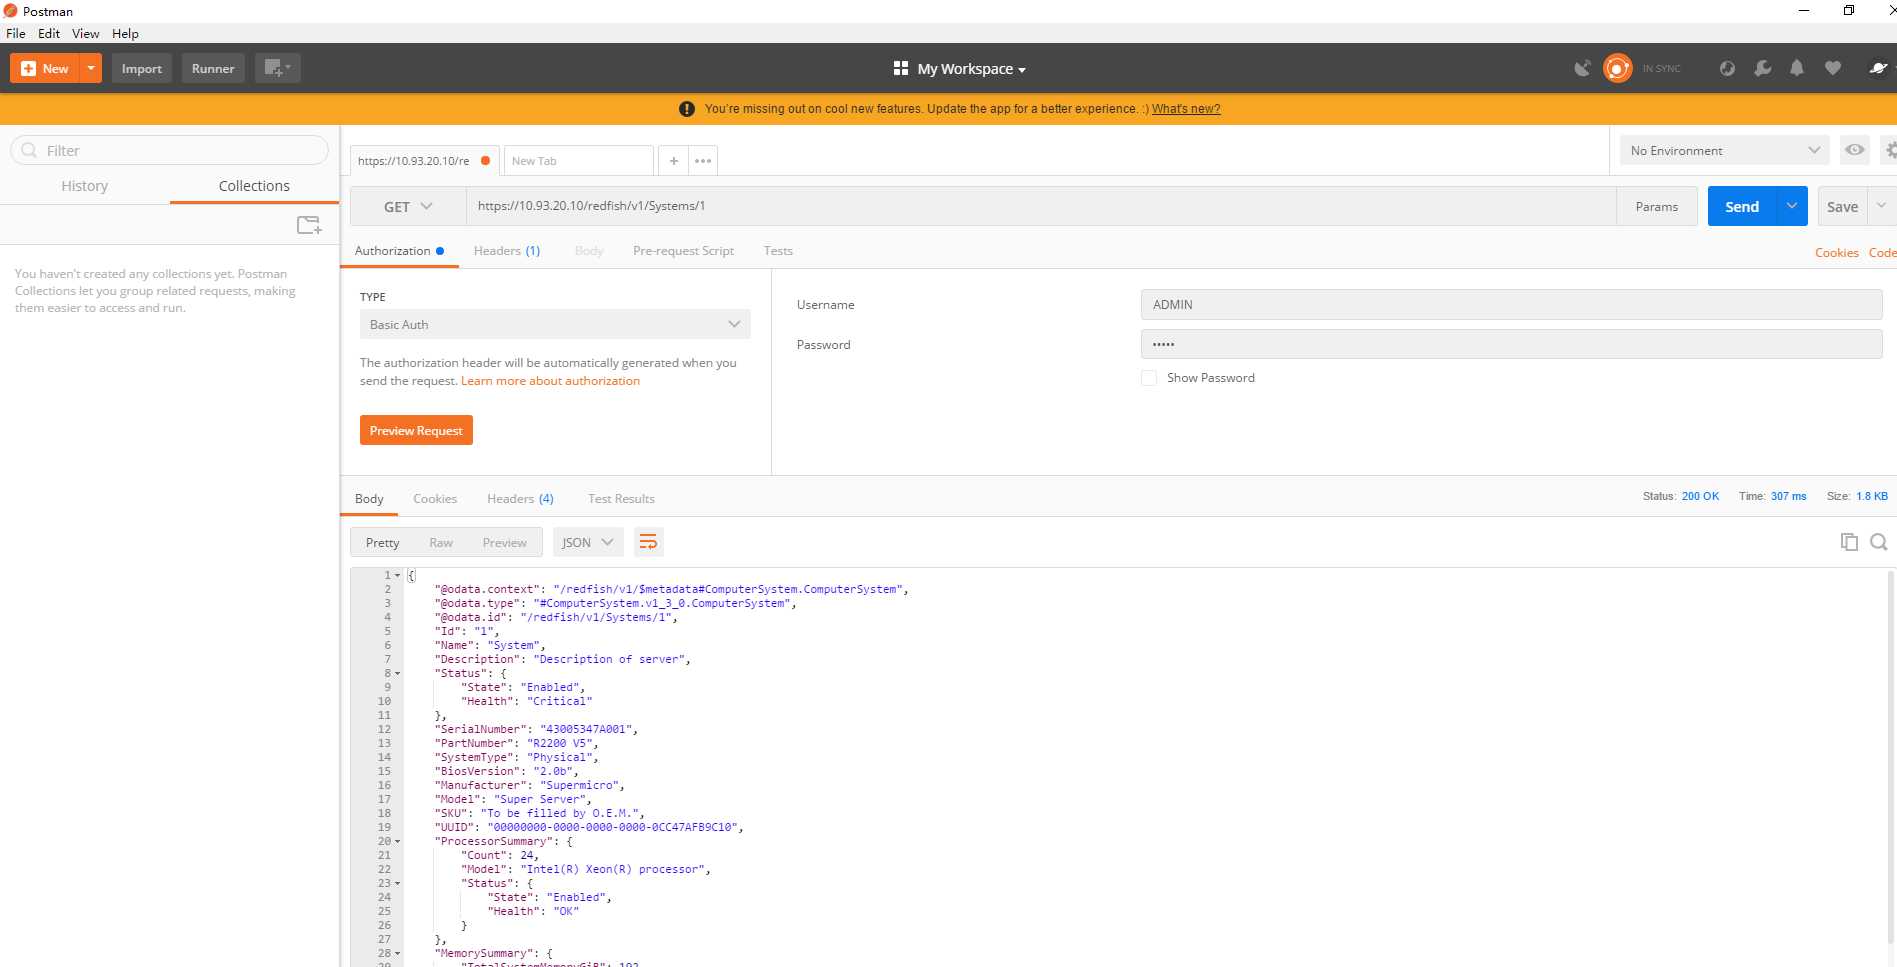Open the Save button dropdown arrow
The image size is (1897, 967).
click(1881, 206)
